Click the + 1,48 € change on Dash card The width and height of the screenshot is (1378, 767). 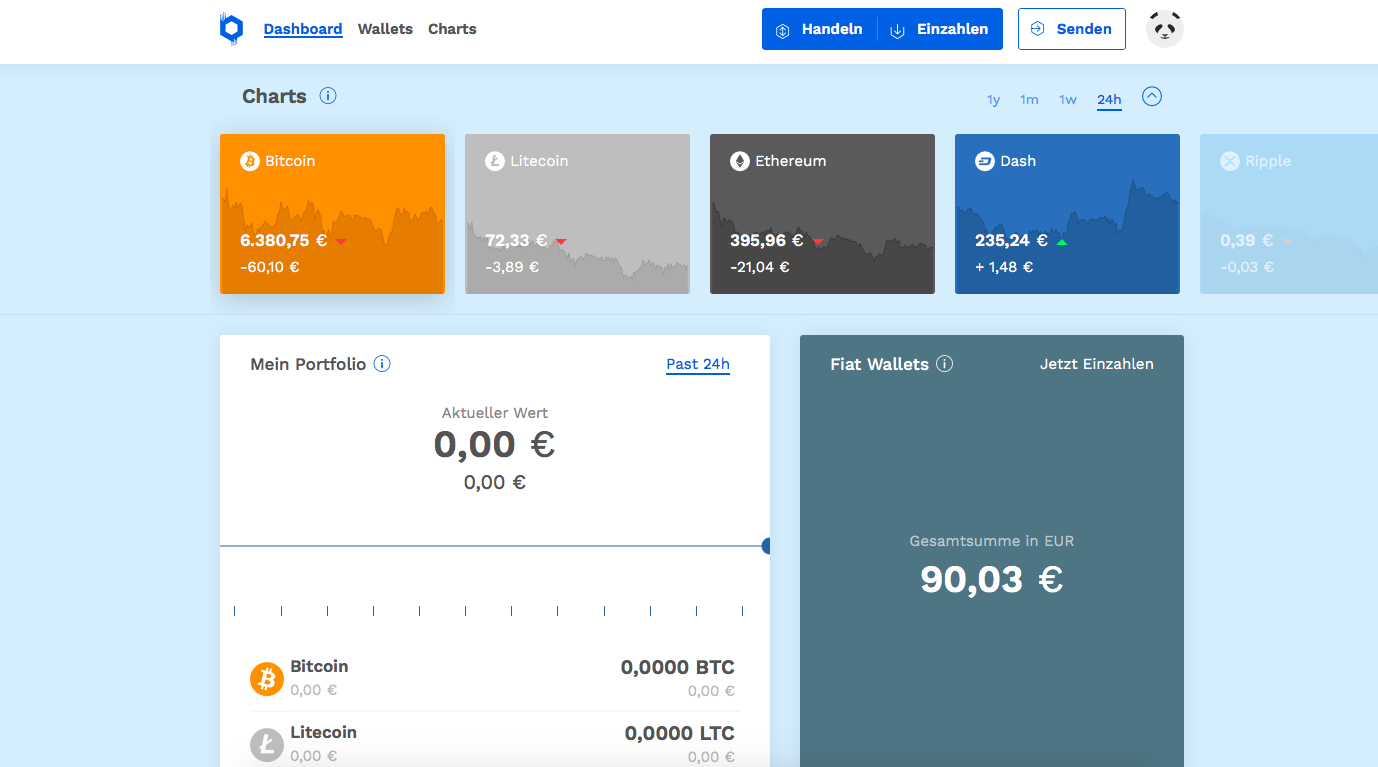(1004, 267)
